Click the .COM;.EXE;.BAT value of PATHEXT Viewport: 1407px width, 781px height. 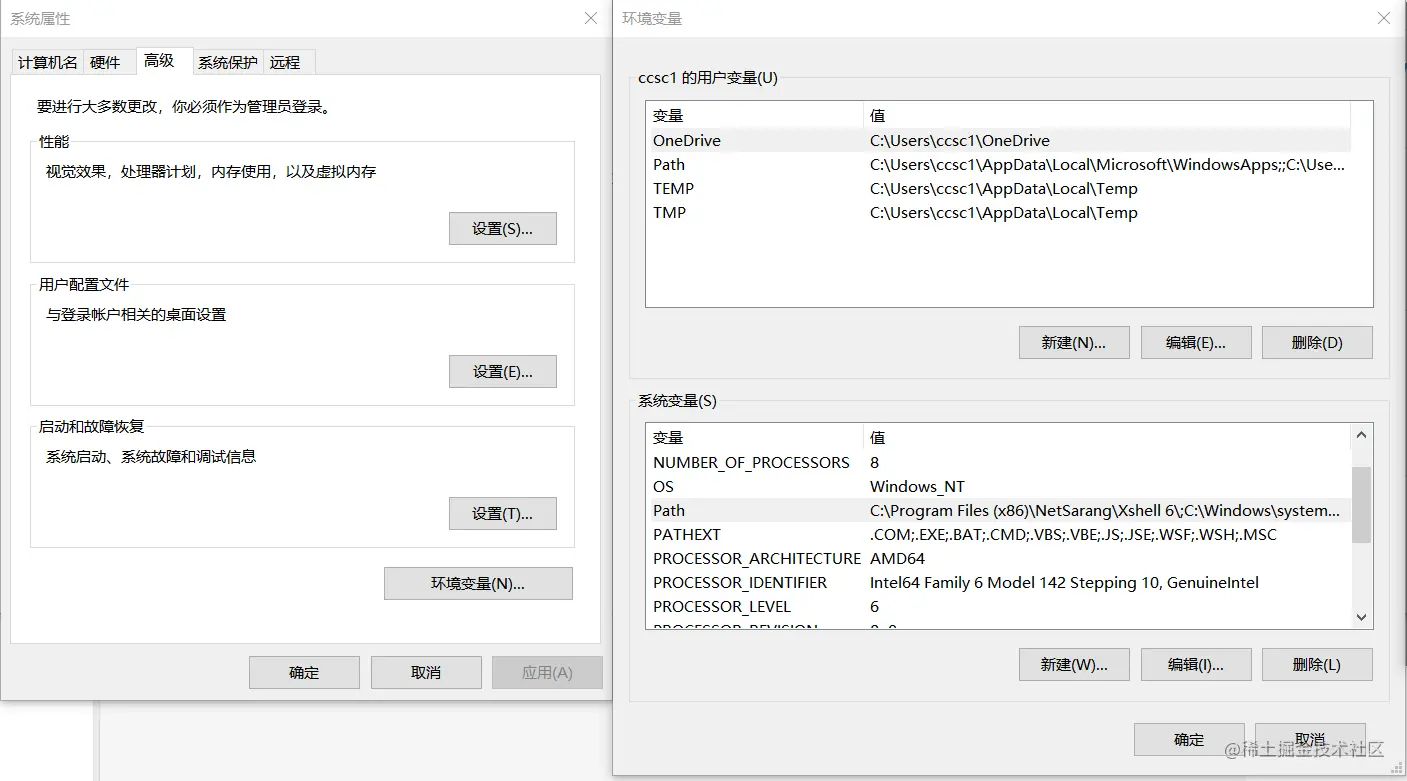click(1073, 534)
